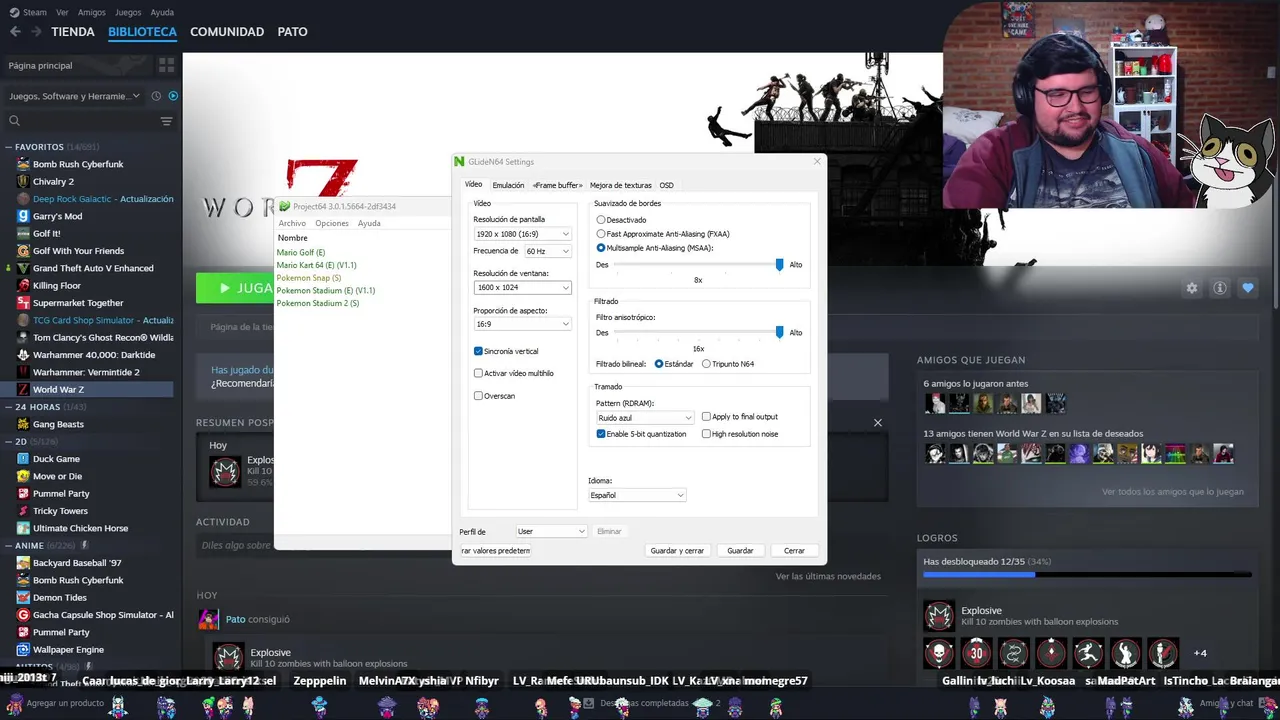The width and height of the screenshot is (1280, 720).
Task: Click the recent activity clock icon
Action: tap(156, 96)
